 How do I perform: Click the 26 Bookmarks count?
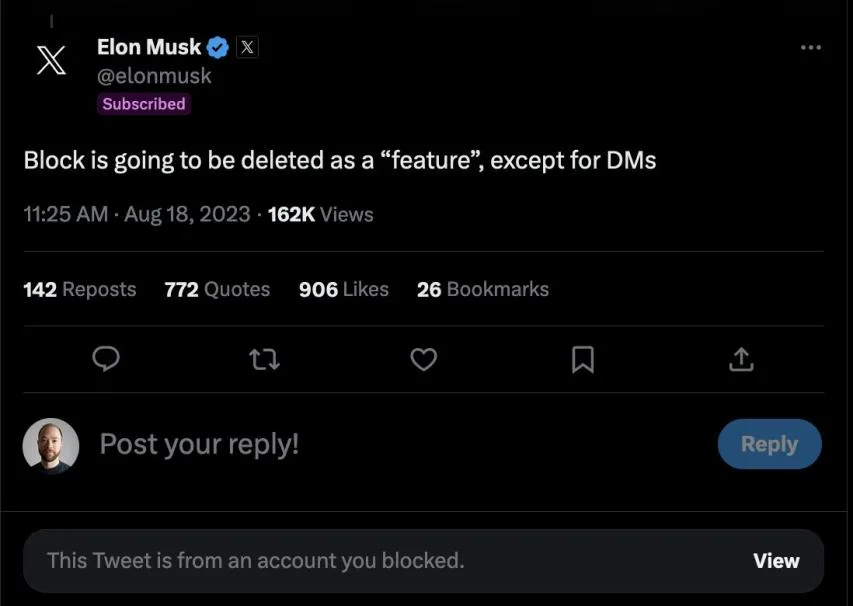pyautogui.click(x=482, y=289)
